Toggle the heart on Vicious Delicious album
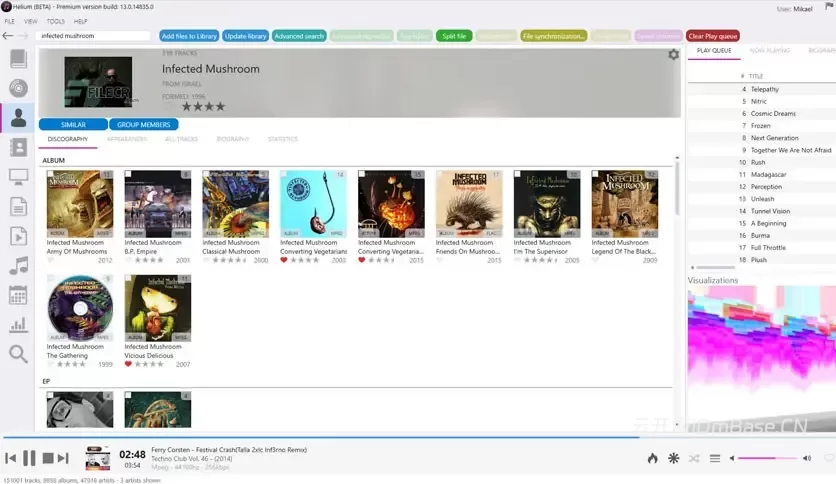The width and height of the screenshot is (836, 484). pos(128,364)
